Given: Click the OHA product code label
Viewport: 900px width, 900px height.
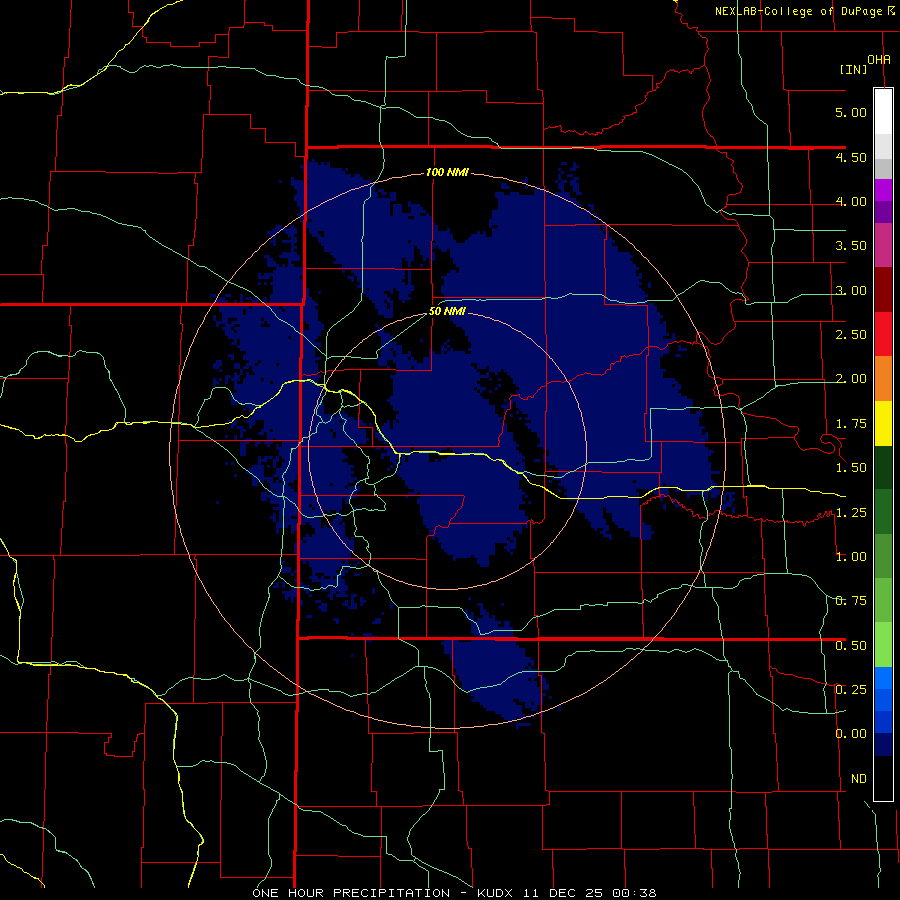Looking at the screenshot, I should point(879,59).
